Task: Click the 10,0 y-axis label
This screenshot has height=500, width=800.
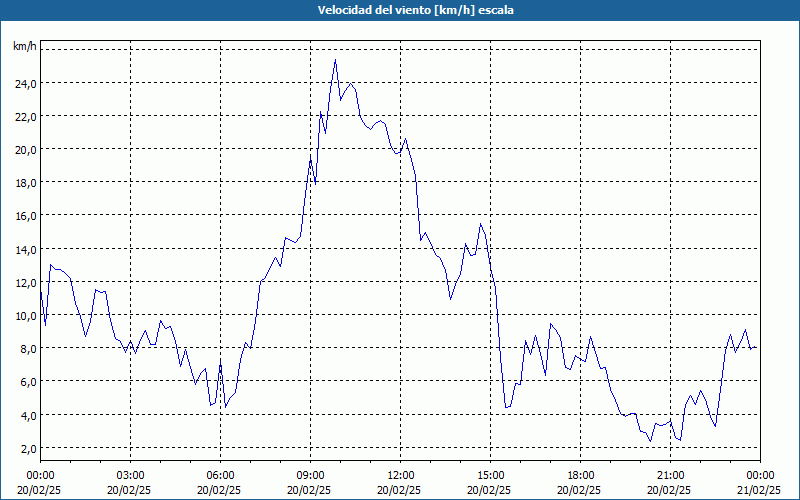Action: [x=26, y=315]
